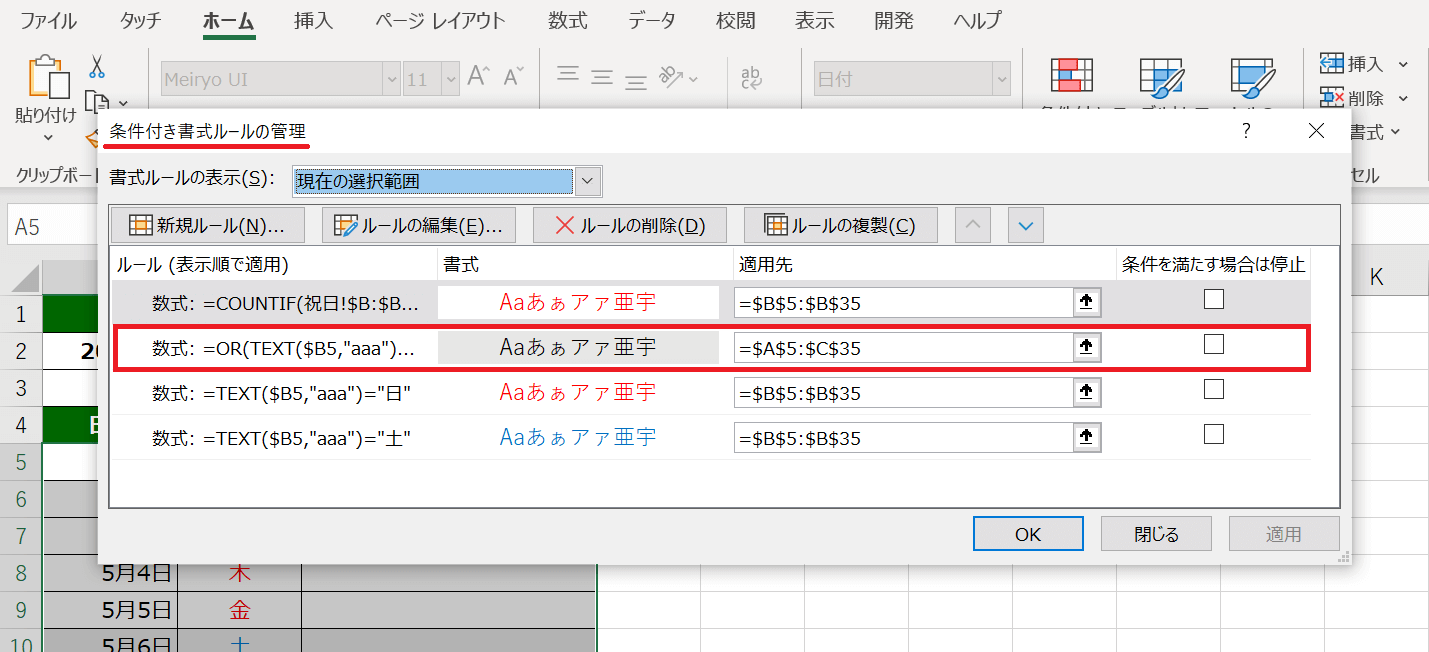This screenshot has height=652, width=1429.
Task: Check Stop If True for the OR(TEXT rule
Action: coord(1213,345)
